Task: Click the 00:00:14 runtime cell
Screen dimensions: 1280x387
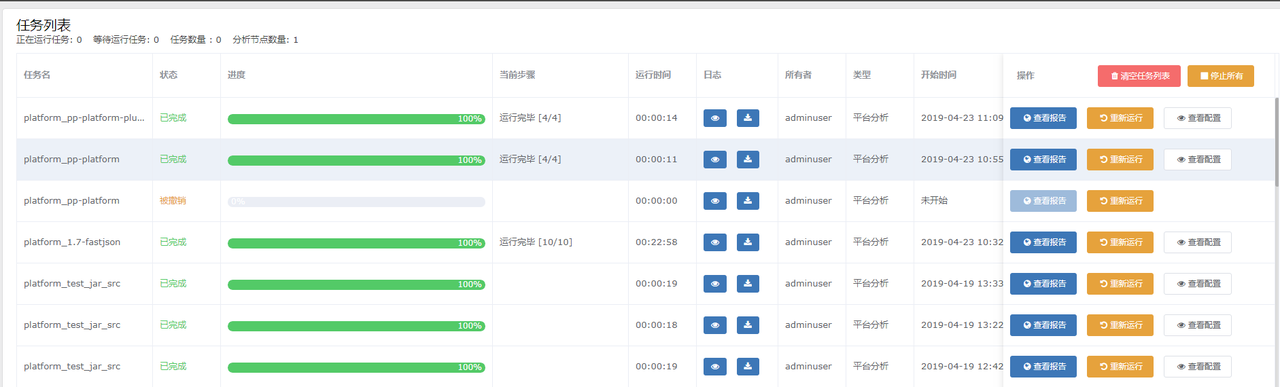Action: click(x=656, y=118)
